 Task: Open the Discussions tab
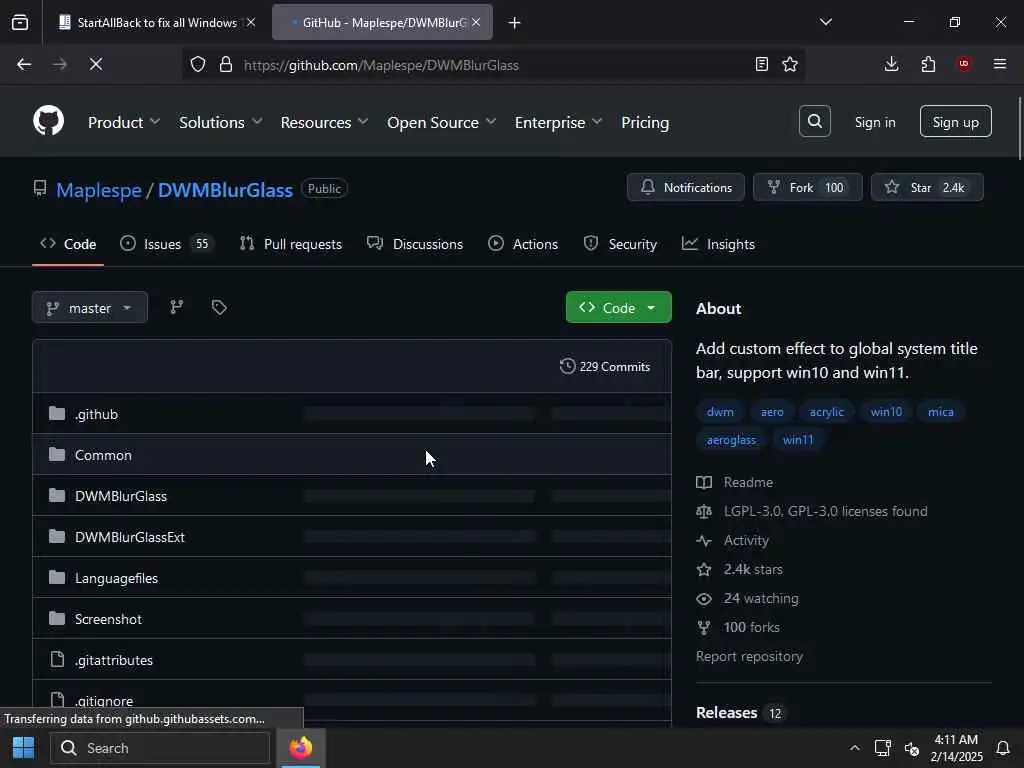(415, 244)
